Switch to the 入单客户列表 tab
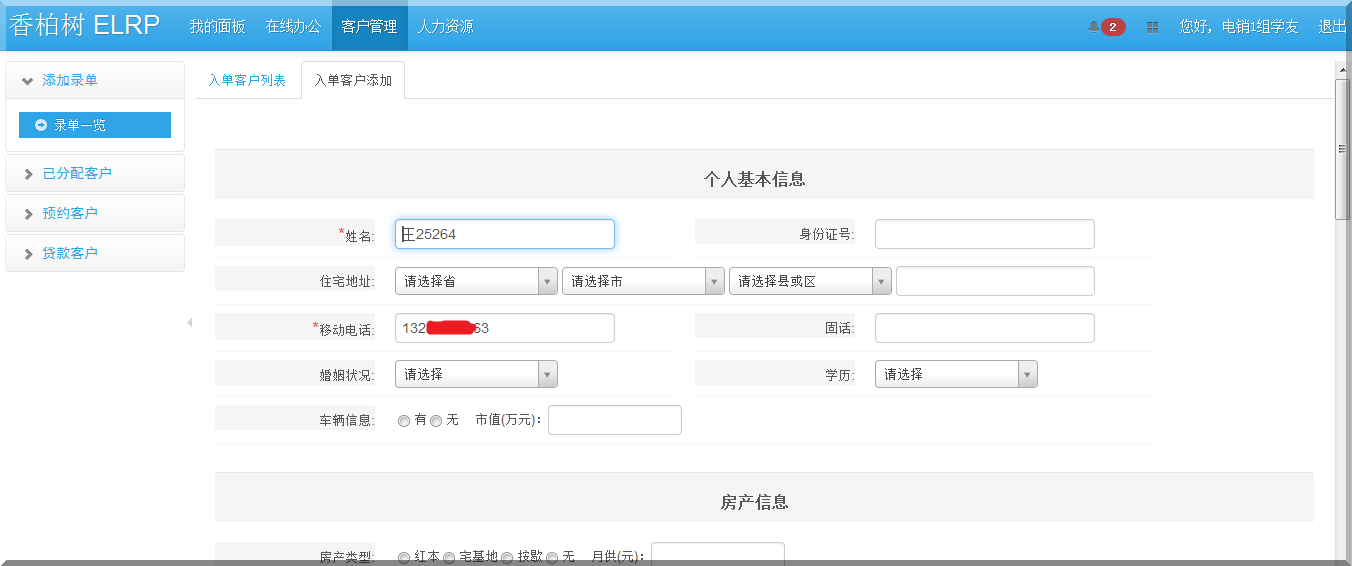The height and width of the screenshot is (566, 1352). tap(247, 80)
